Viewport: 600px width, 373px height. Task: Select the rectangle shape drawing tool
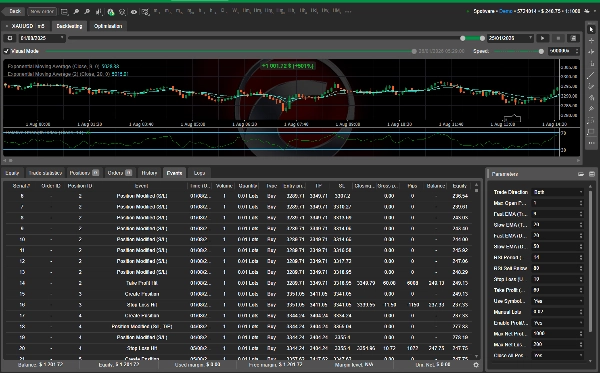point(592,132)
